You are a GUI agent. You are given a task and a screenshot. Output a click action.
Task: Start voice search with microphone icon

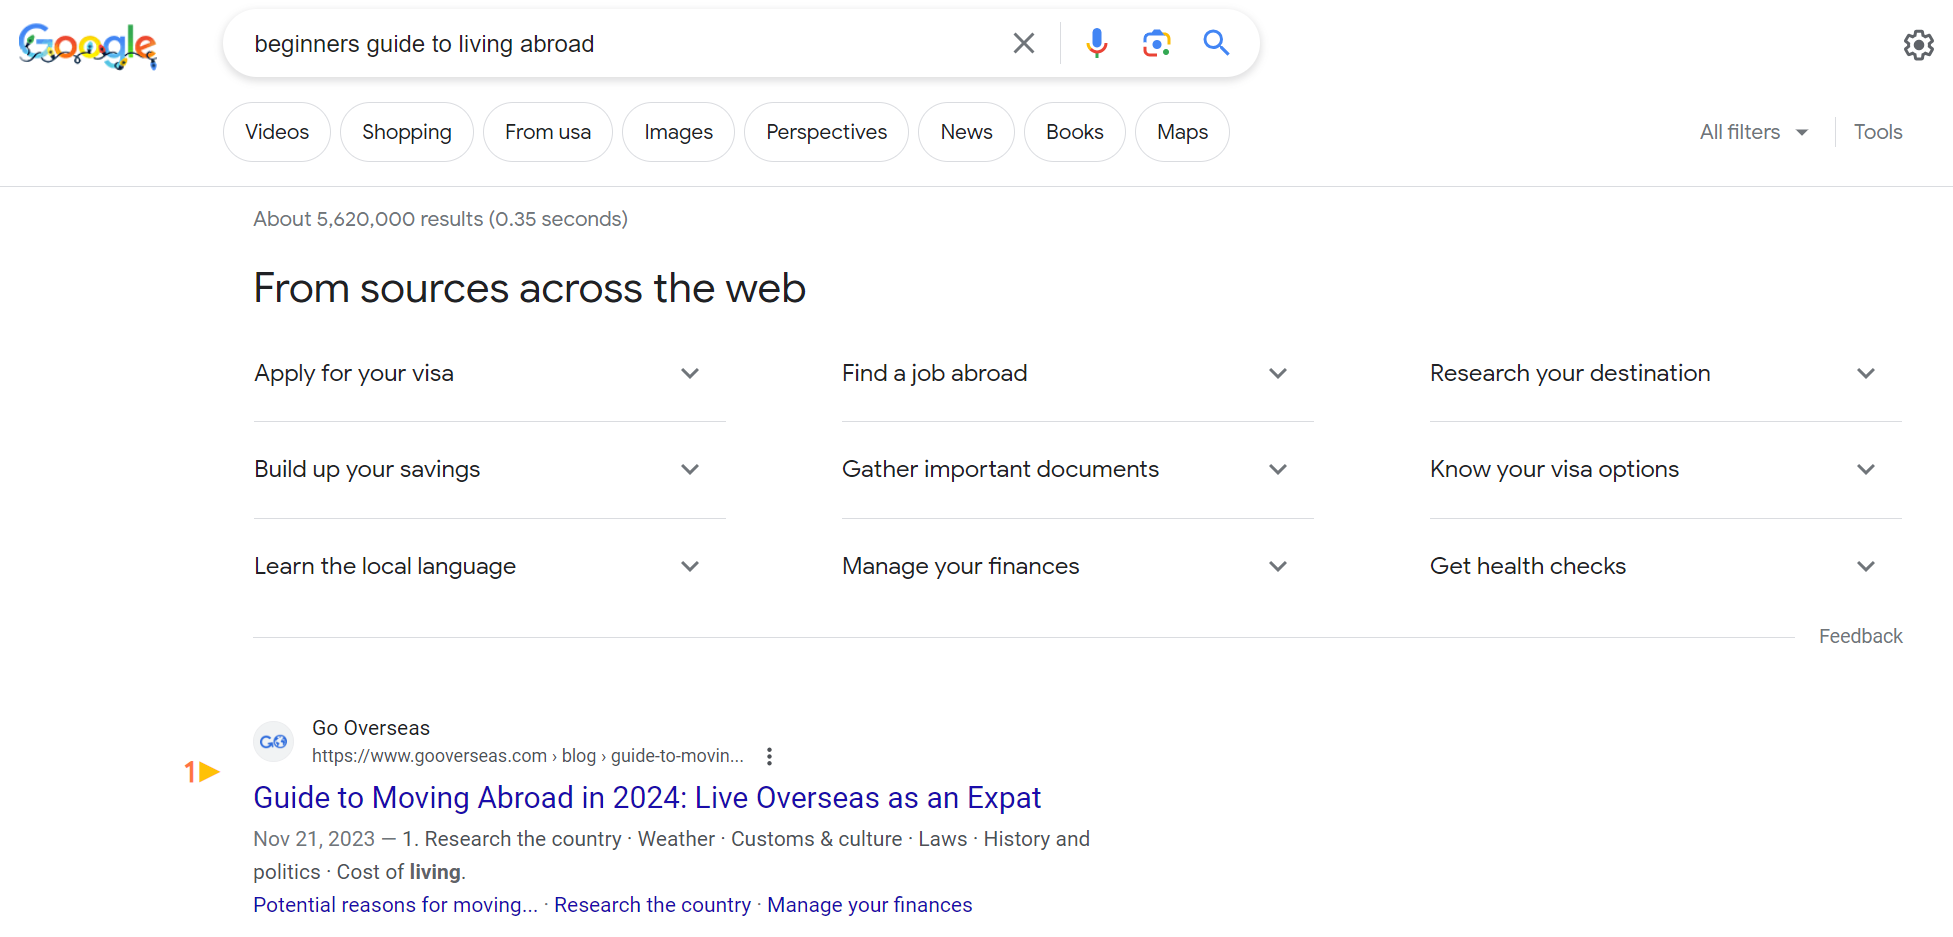(x=1096, y=43)
